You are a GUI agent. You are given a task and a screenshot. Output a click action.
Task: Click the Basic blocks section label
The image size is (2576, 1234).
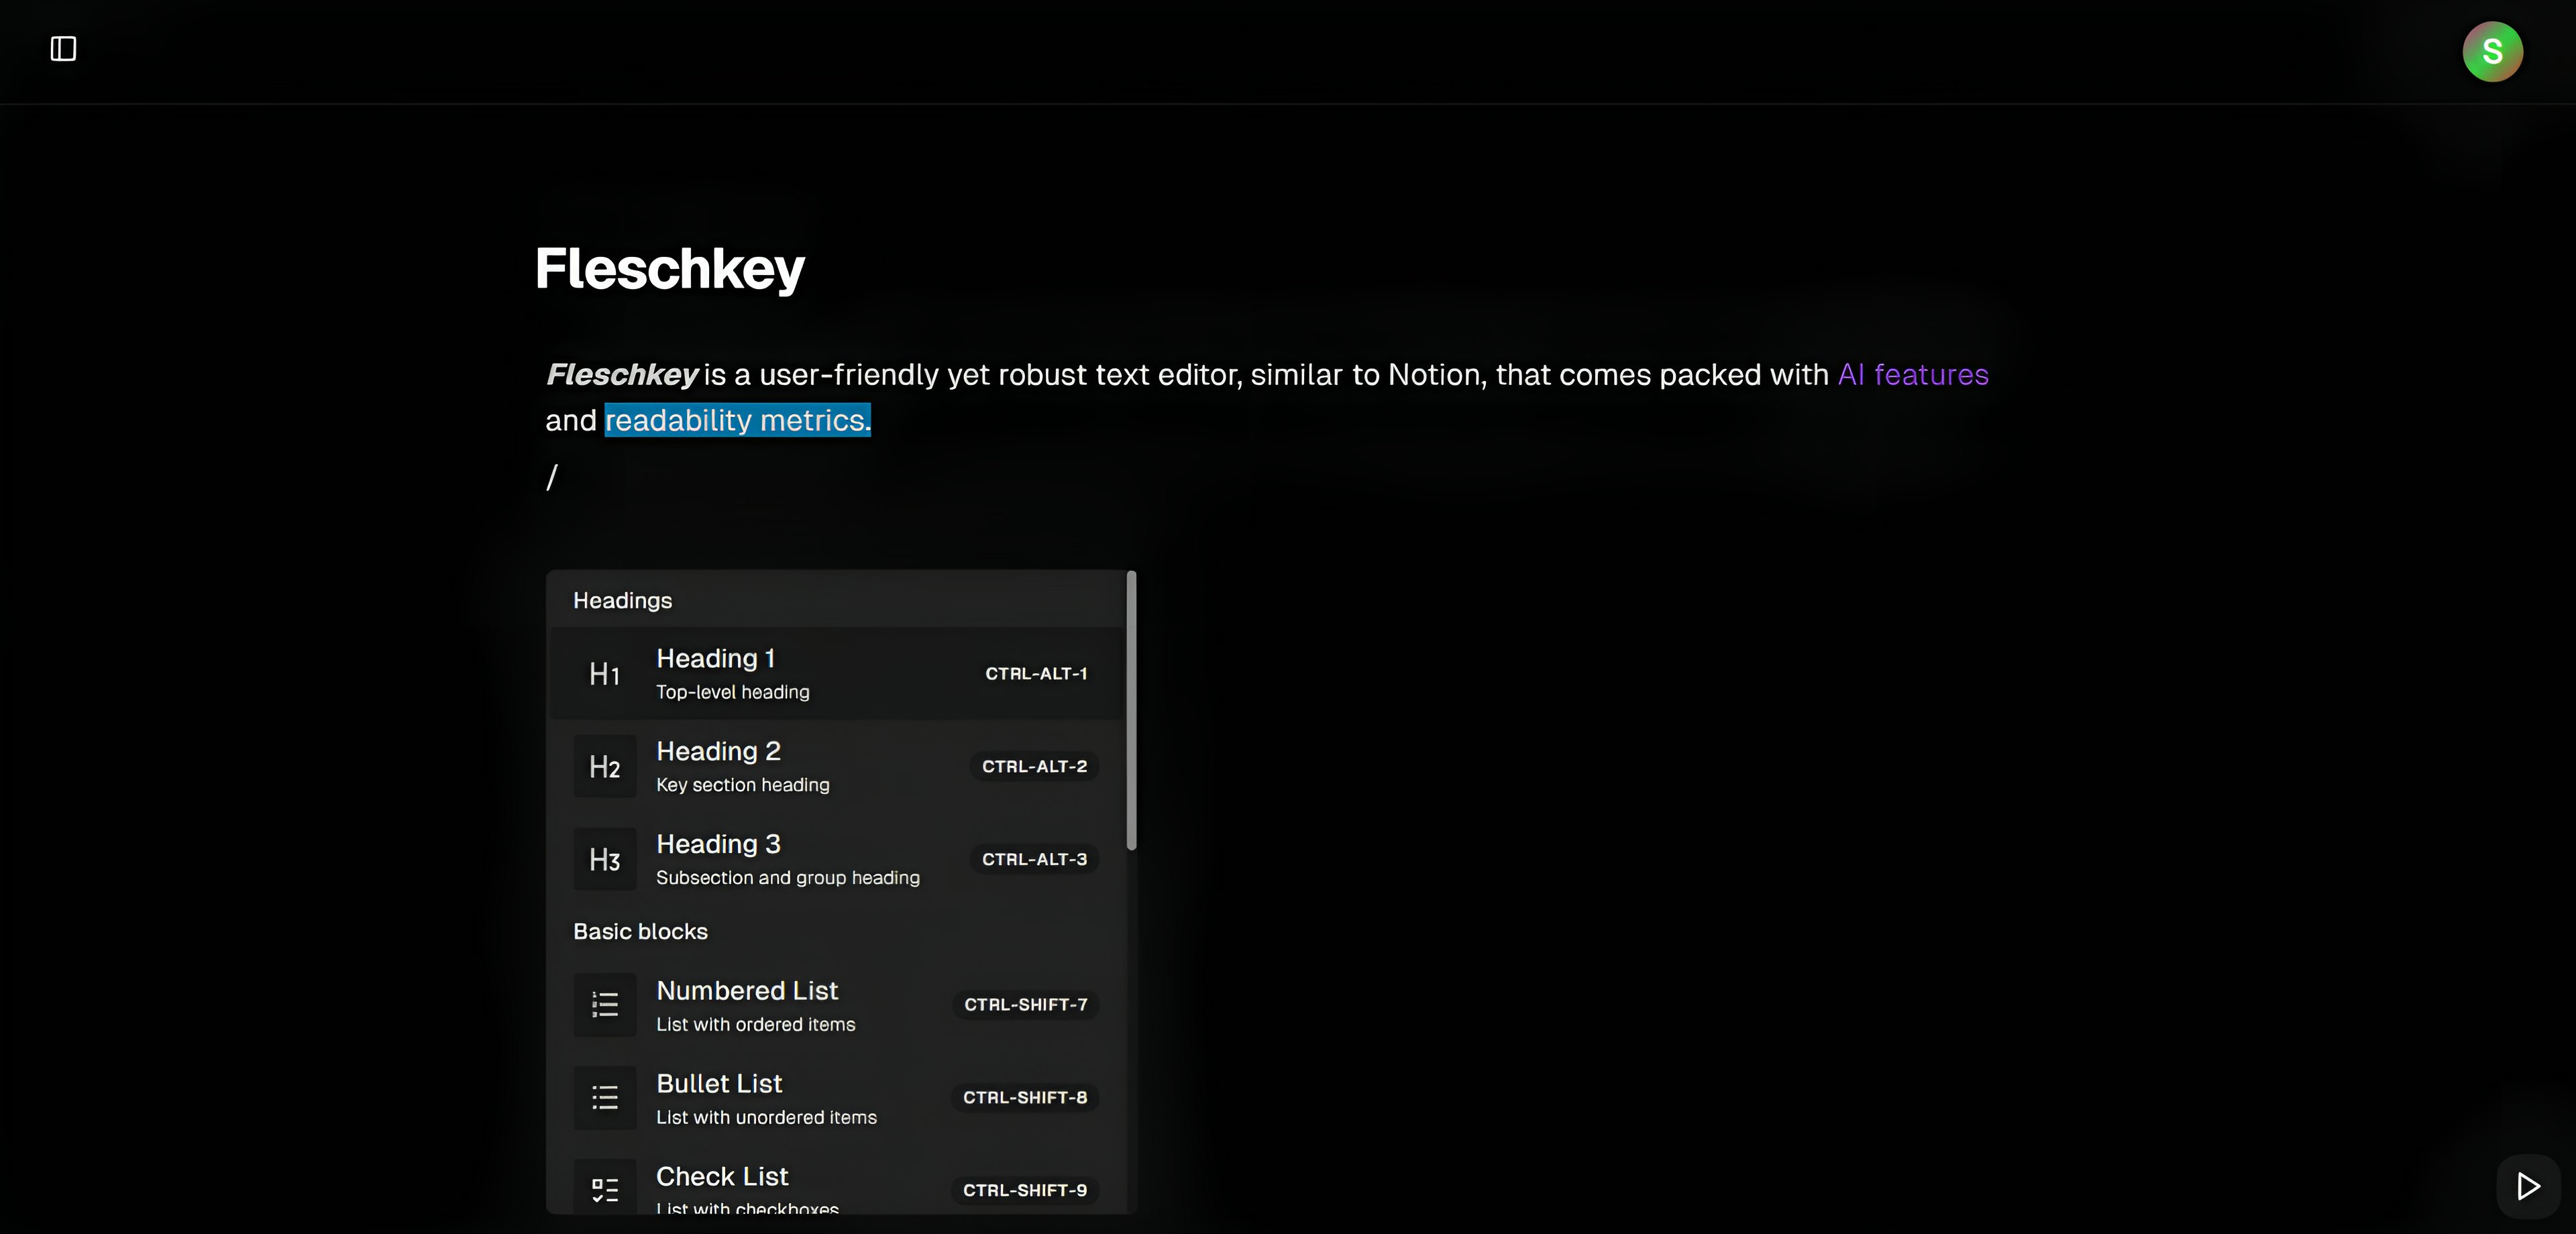point(640,932)
